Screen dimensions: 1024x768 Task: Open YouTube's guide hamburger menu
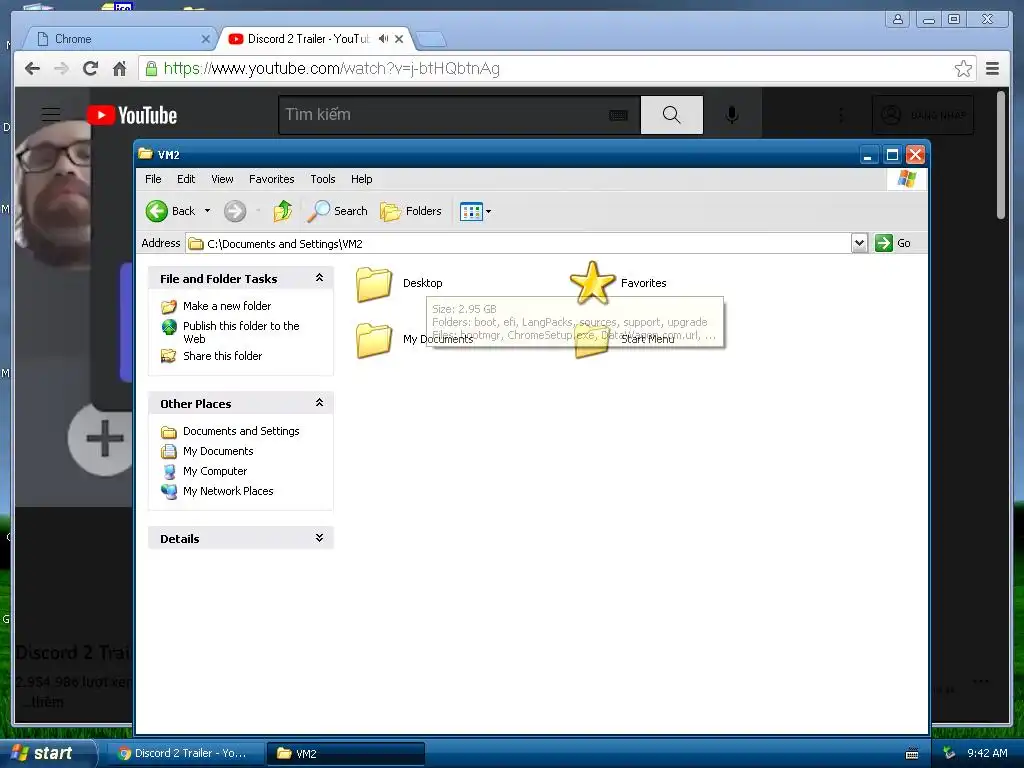[51, 115]
